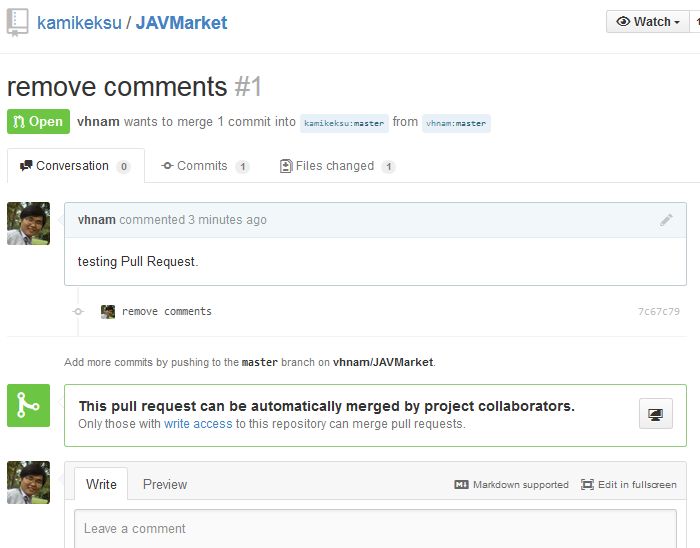Click the command line instructions icon button
The image size is (700, 548).
(655, 414)
